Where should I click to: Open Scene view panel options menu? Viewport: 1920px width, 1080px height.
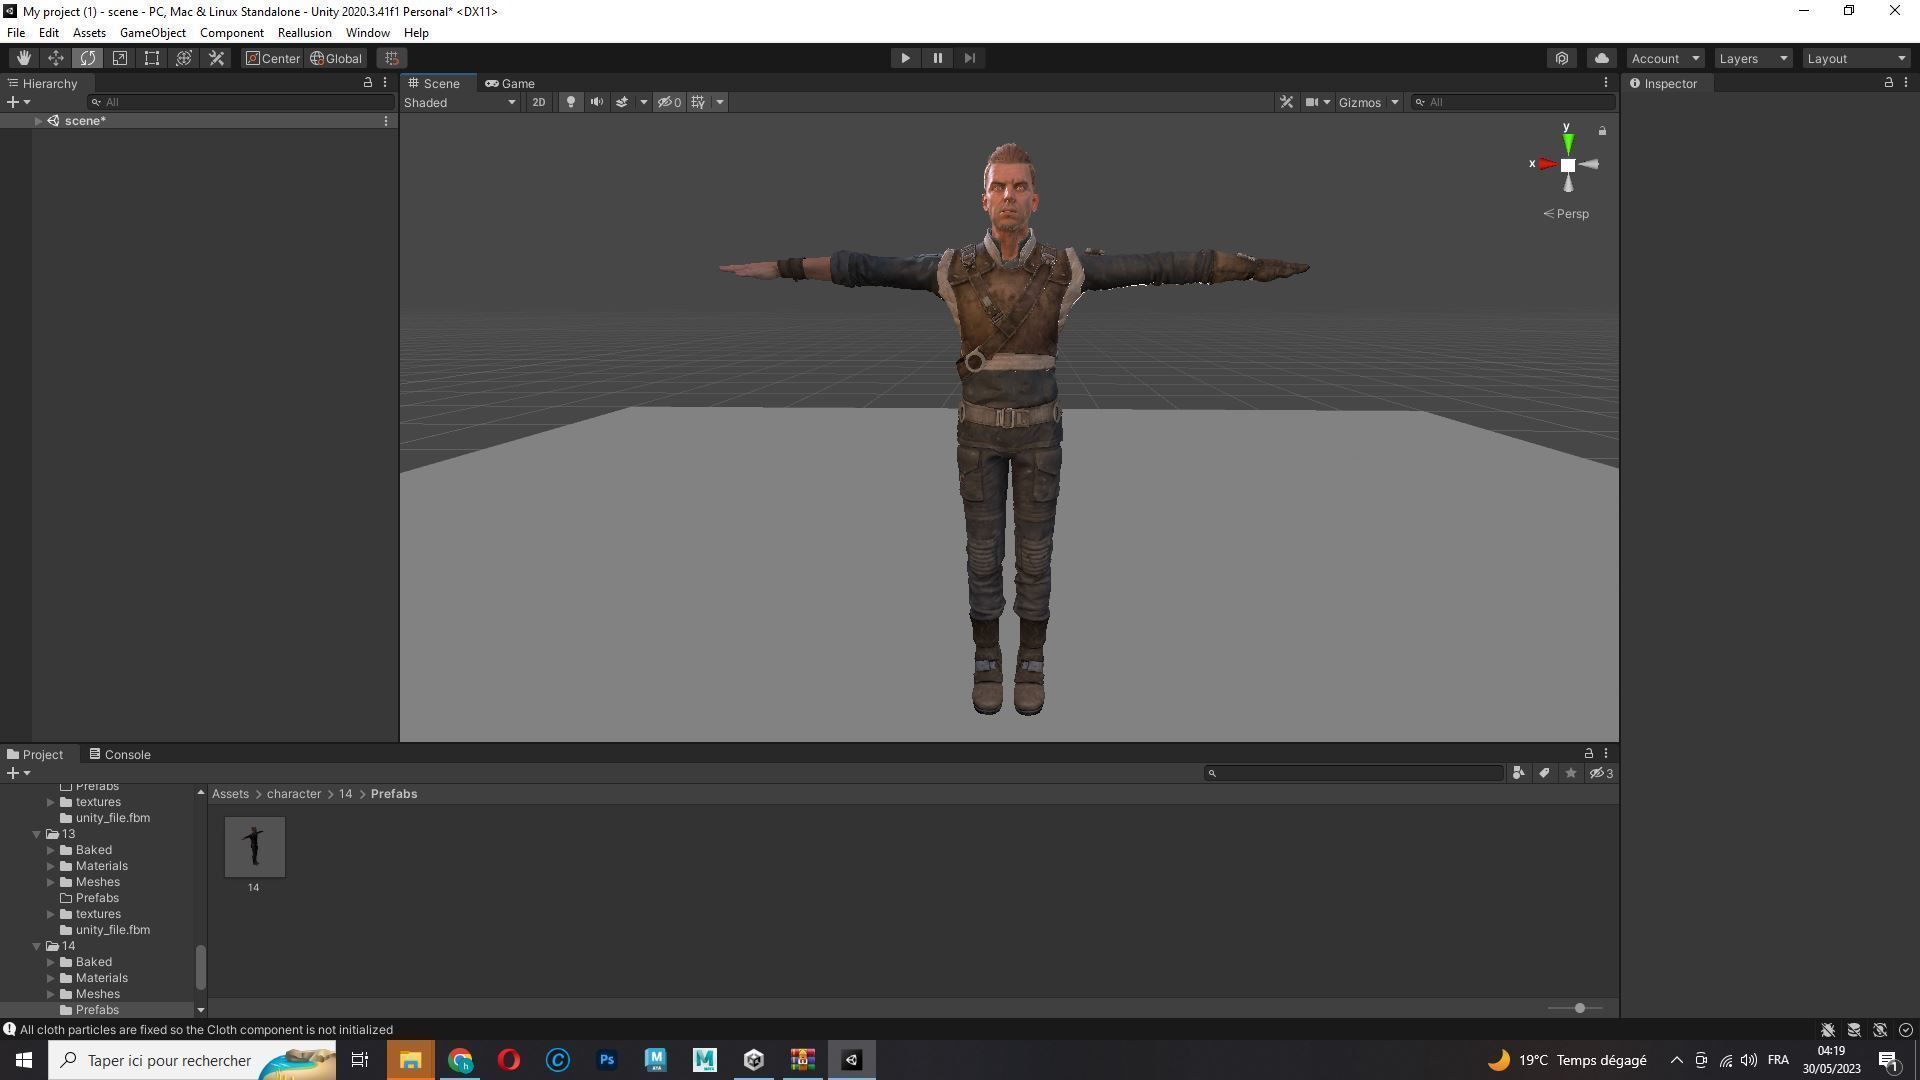(1606, 83)
